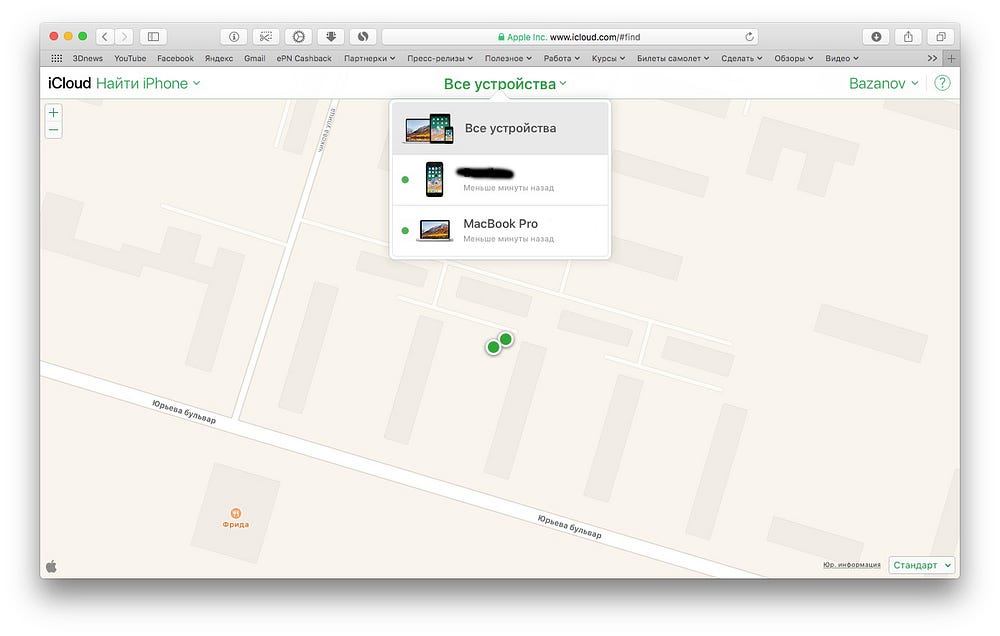Open the YouTube bookmark

pyautogui.click(x=130, y=58)
